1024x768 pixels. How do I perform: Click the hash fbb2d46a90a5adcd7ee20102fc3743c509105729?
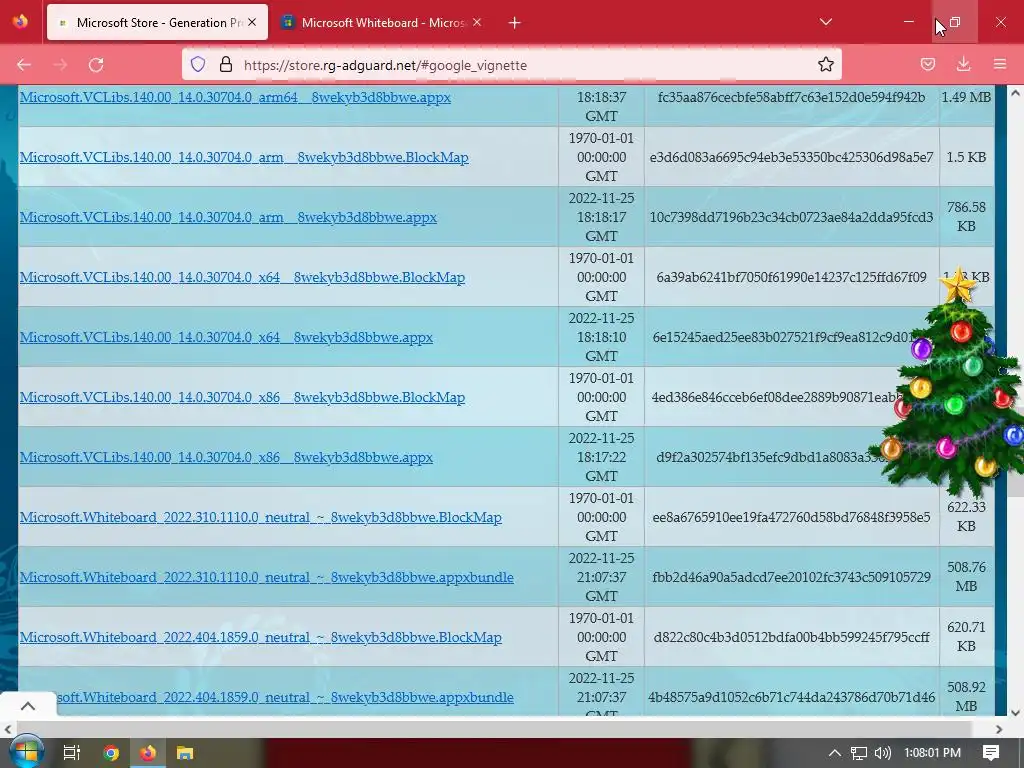pos(791,578)
